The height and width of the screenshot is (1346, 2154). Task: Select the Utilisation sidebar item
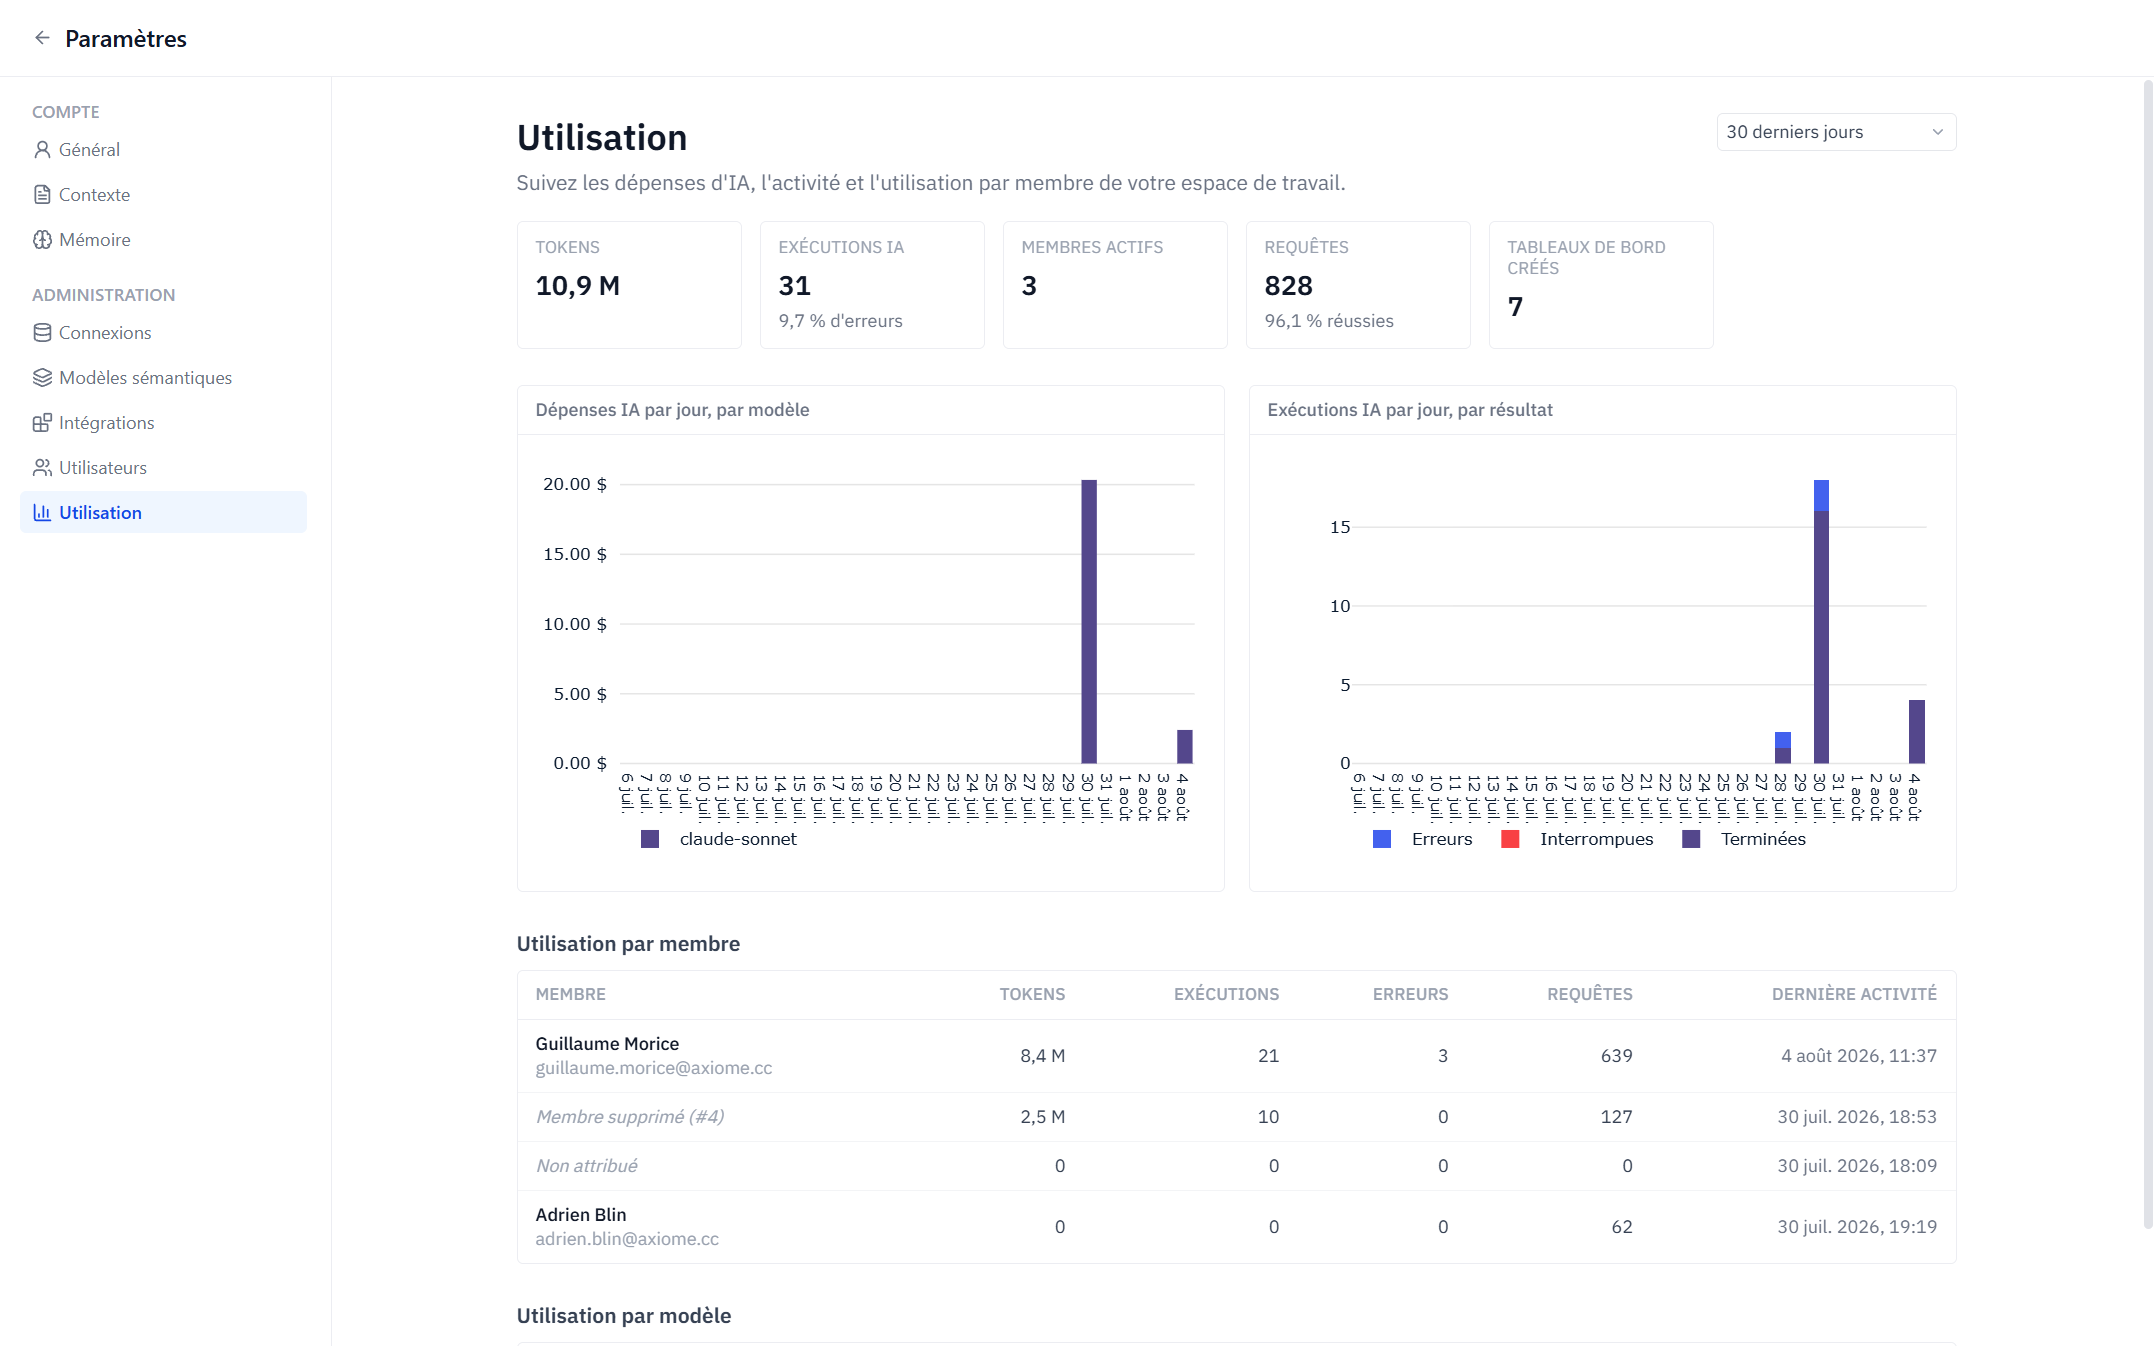click(x=163, y=512)
